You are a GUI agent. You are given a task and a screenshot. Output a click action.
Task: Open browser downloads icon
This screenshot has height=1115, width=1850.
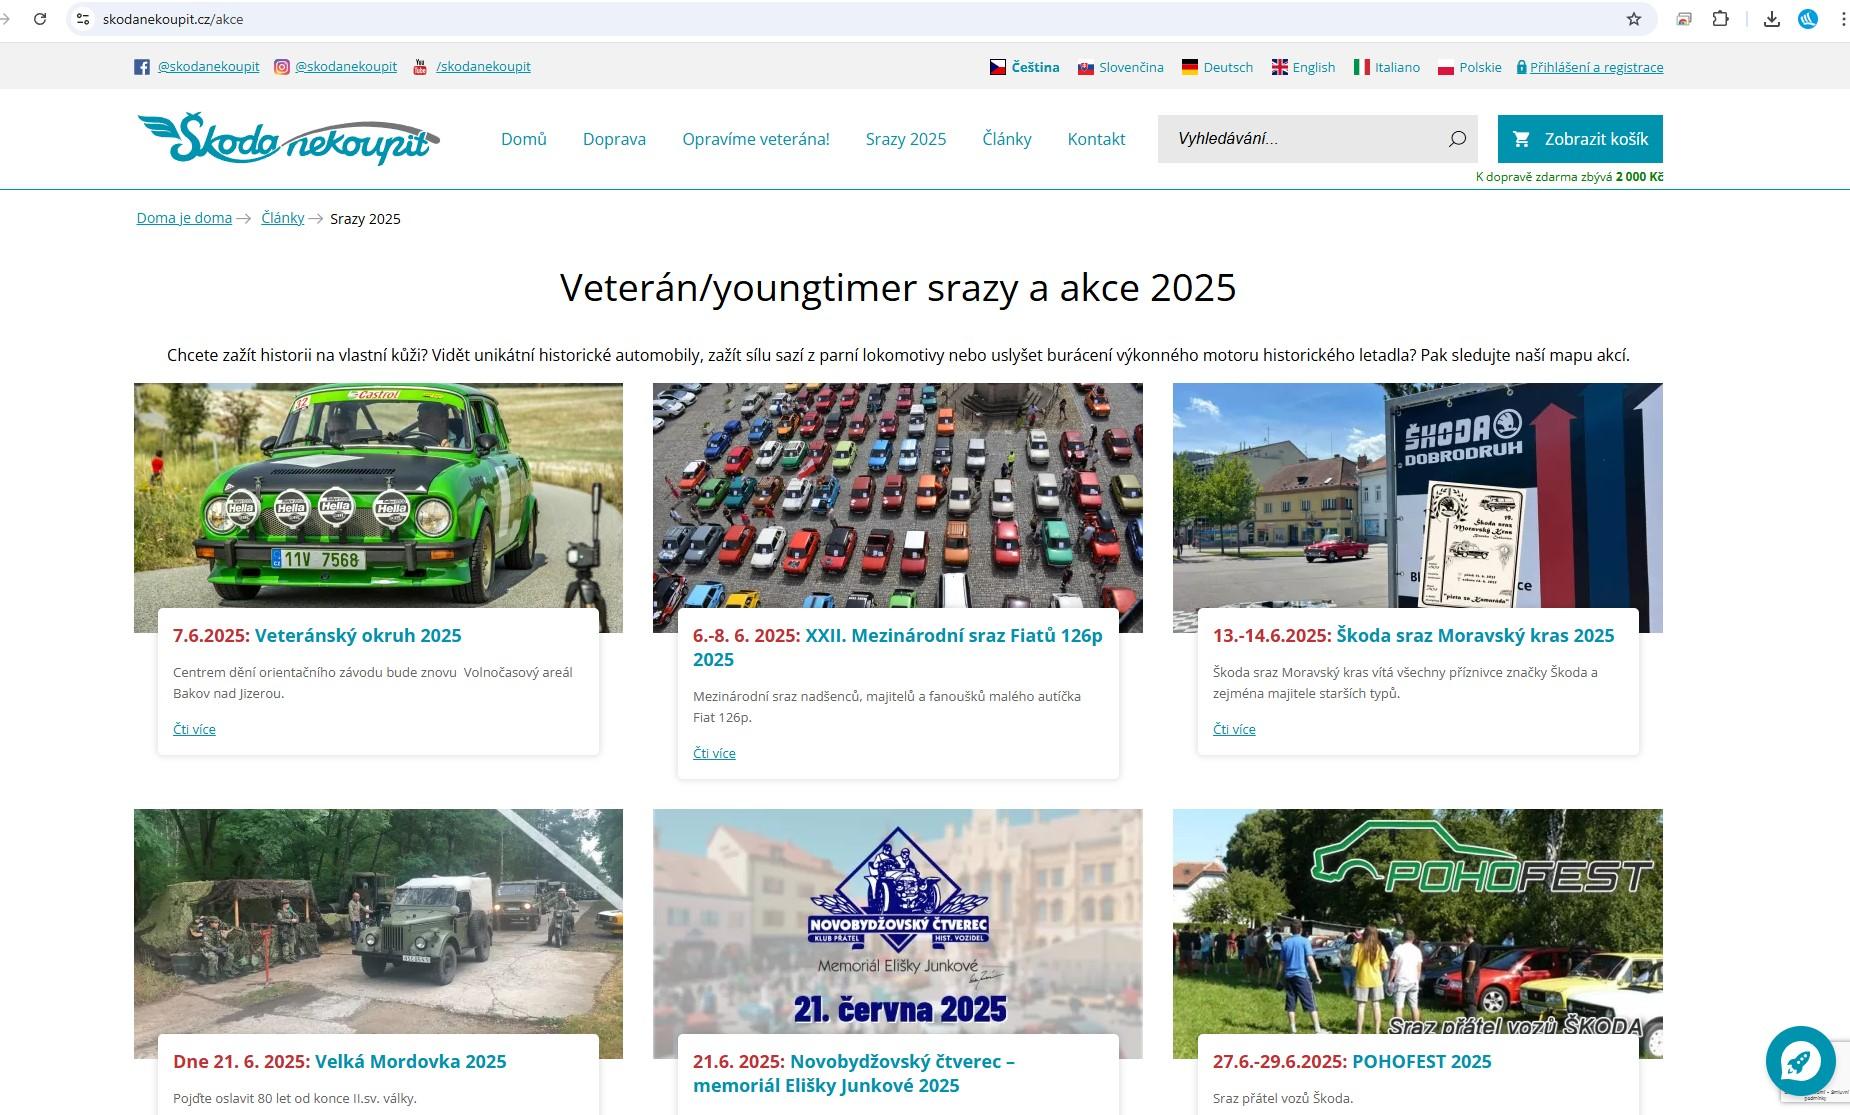[x=1772, y=19]
